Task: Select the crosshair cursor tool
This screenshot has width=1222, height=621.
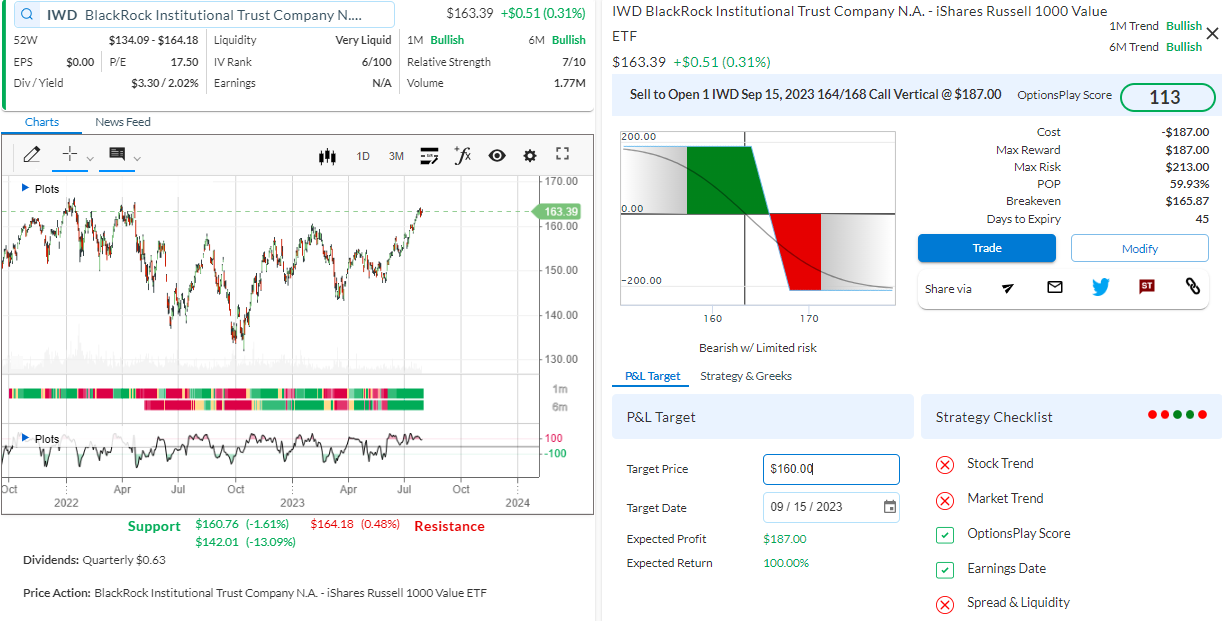Action: 69,154
